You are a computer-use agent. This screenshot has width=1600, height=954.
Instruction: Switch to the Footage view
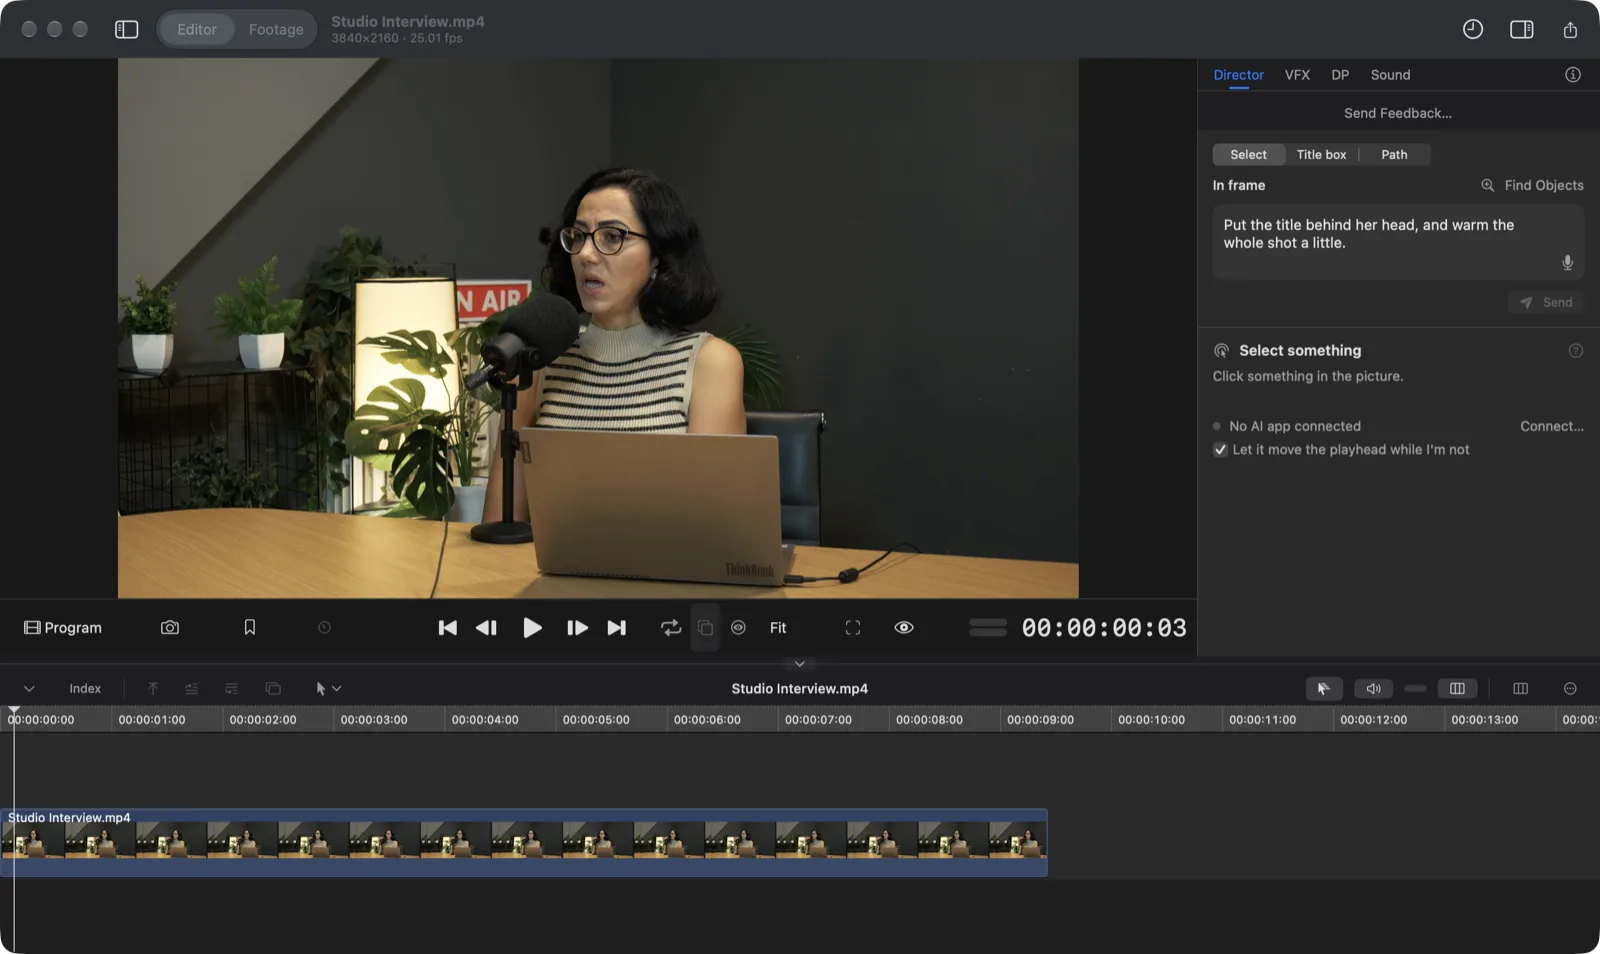click(276, 29)
